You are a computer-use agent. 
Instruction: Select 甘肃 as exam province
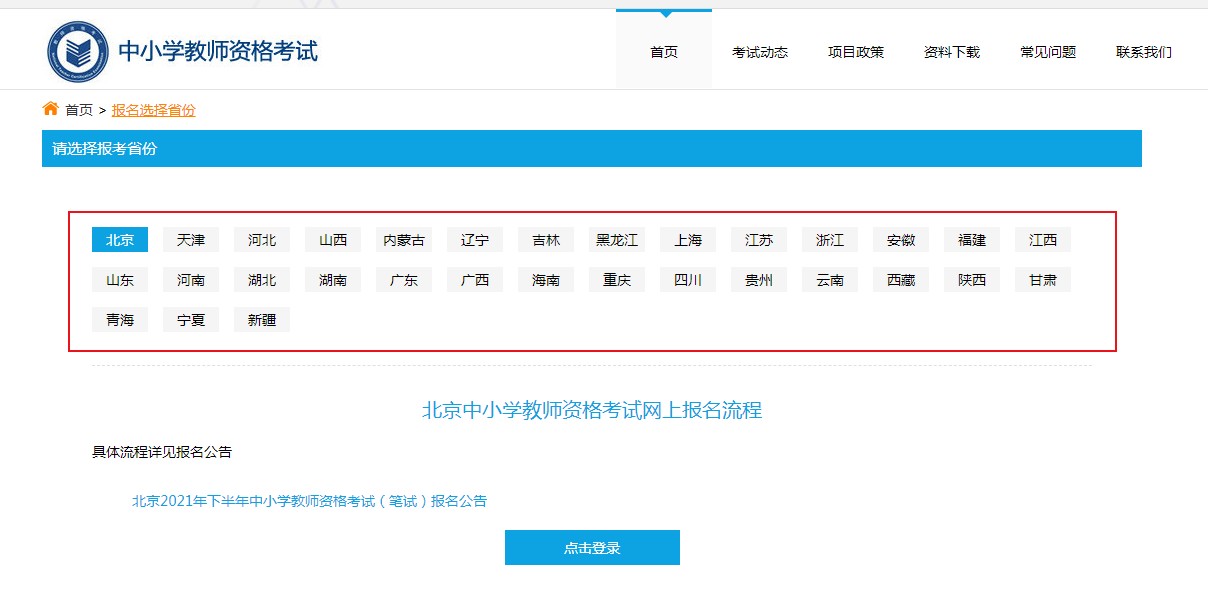pos(1043,280)
